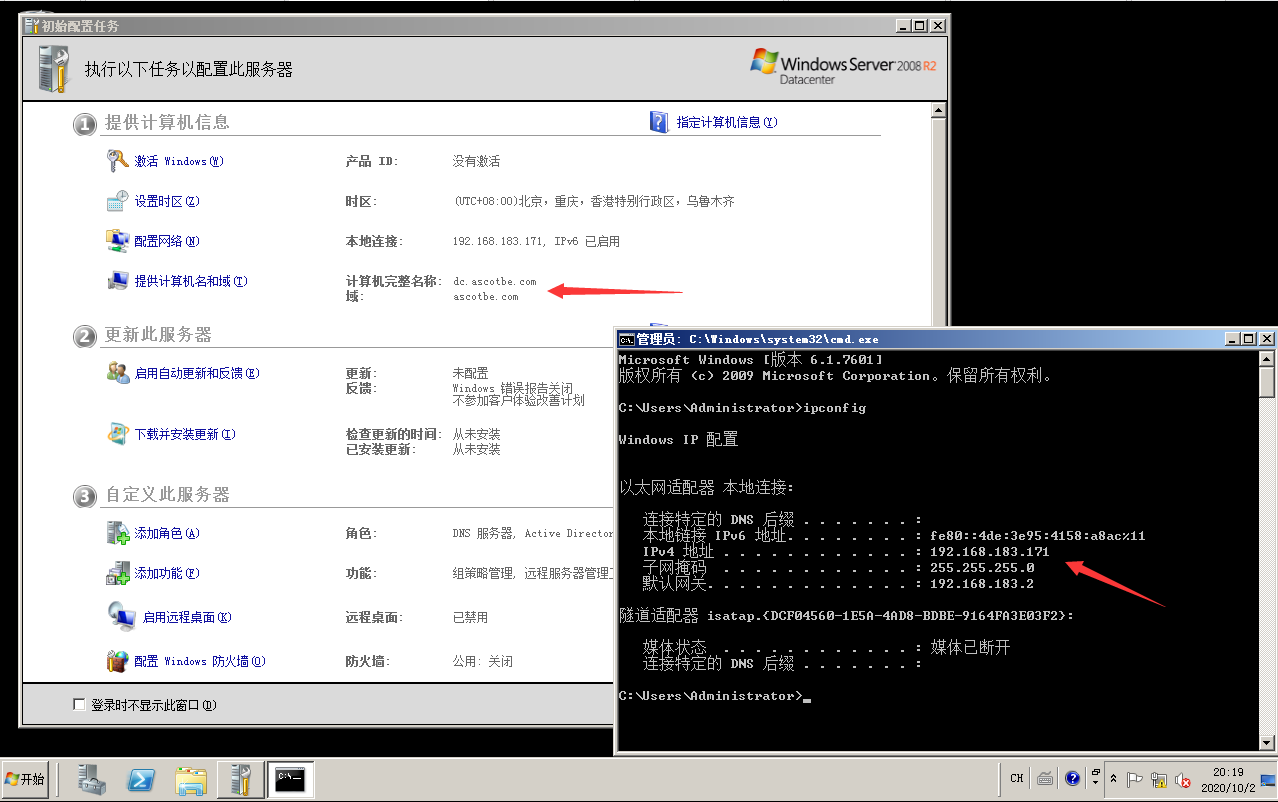Image resolution: width=1278 pixels, height=802 pixels.
Task: Click the network status tray icon
Action: click(1159, 779)
